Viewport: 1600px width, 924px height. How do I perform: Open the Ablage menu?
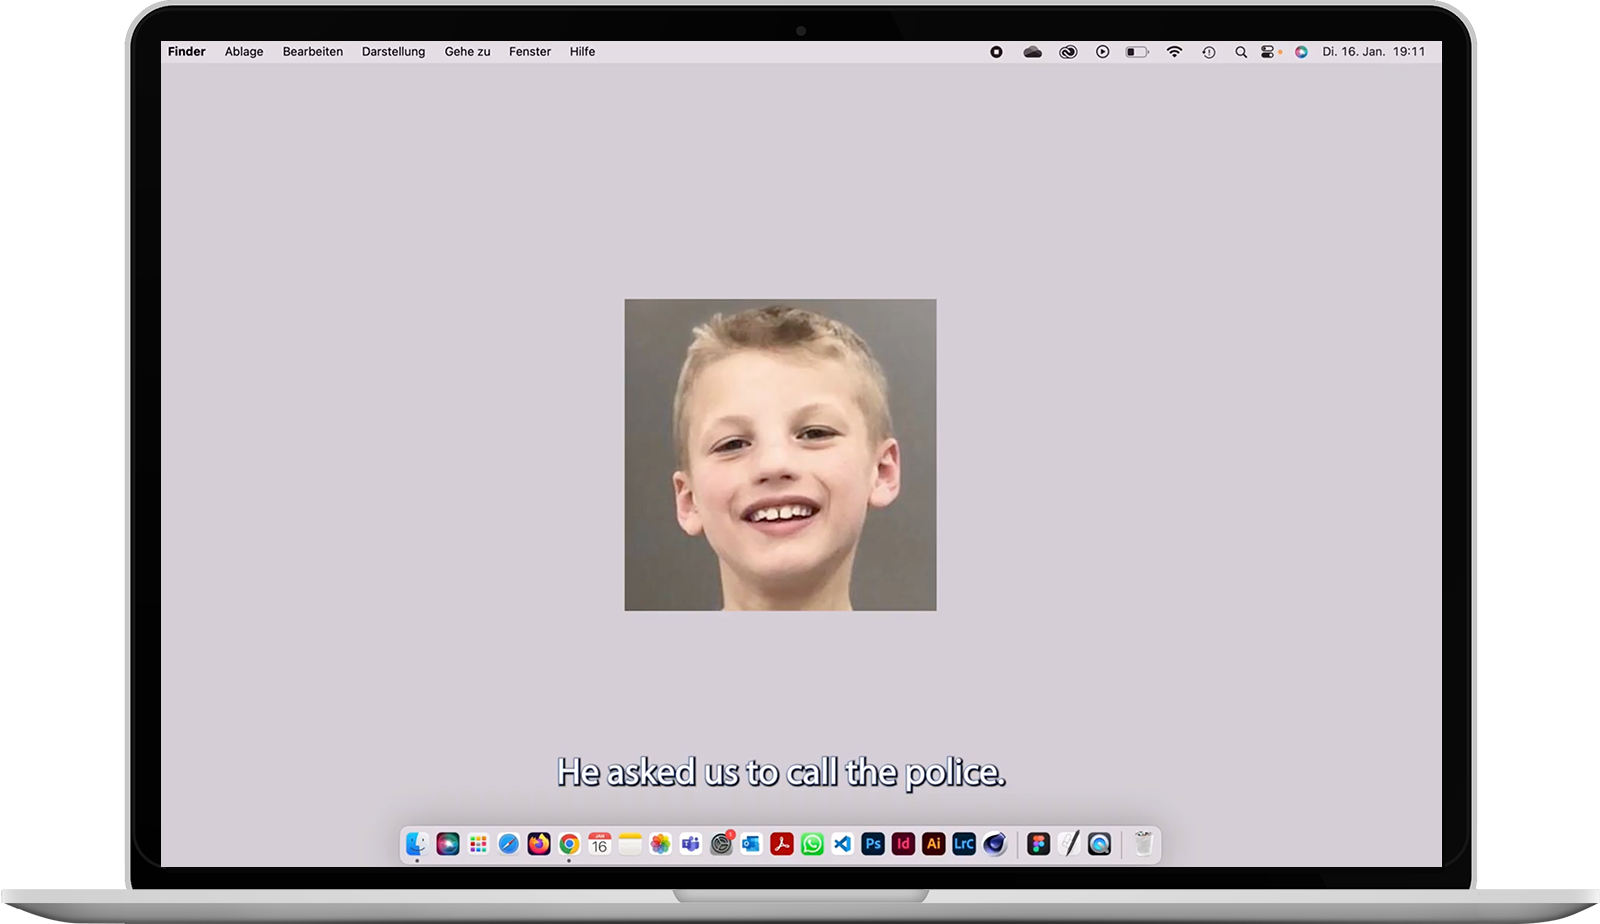pos(244,52)
